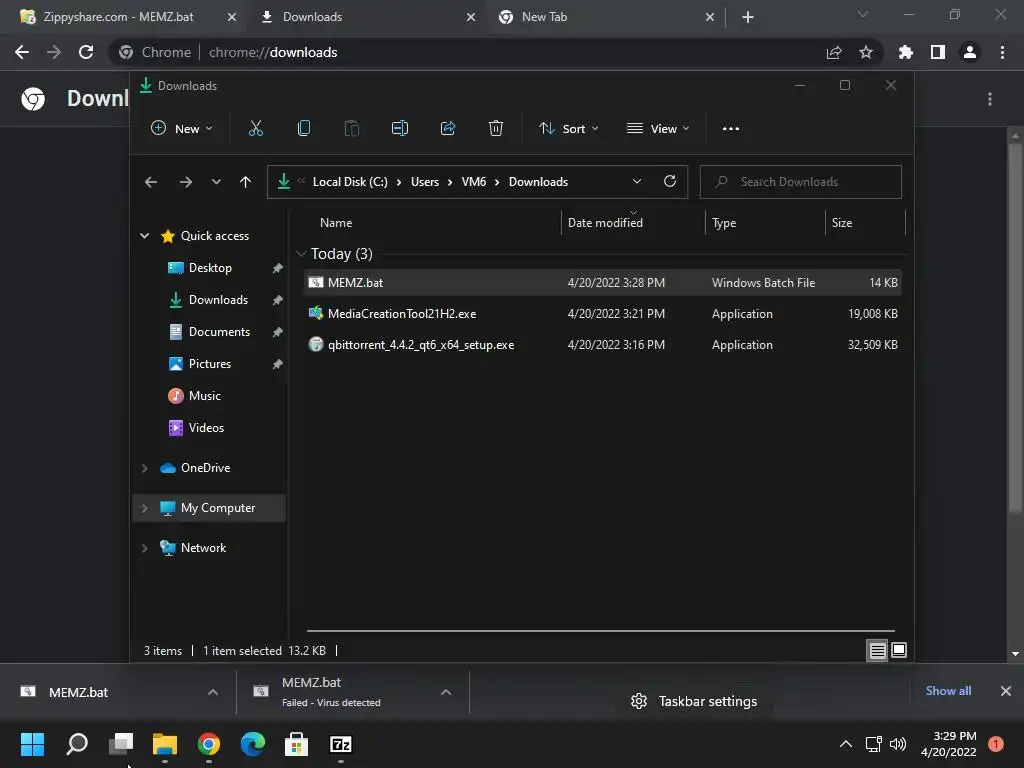Click the Share icon in Explorer toolbar

pos(448,129)
